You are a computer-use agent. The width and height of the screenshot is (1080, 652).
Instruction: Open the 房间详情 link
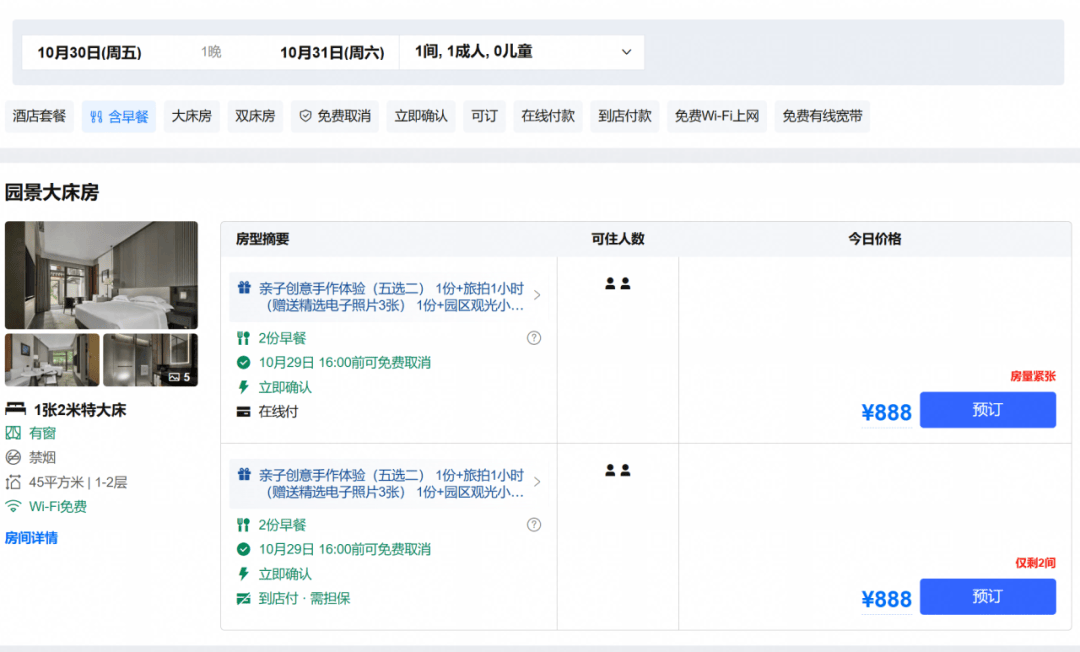32,538
